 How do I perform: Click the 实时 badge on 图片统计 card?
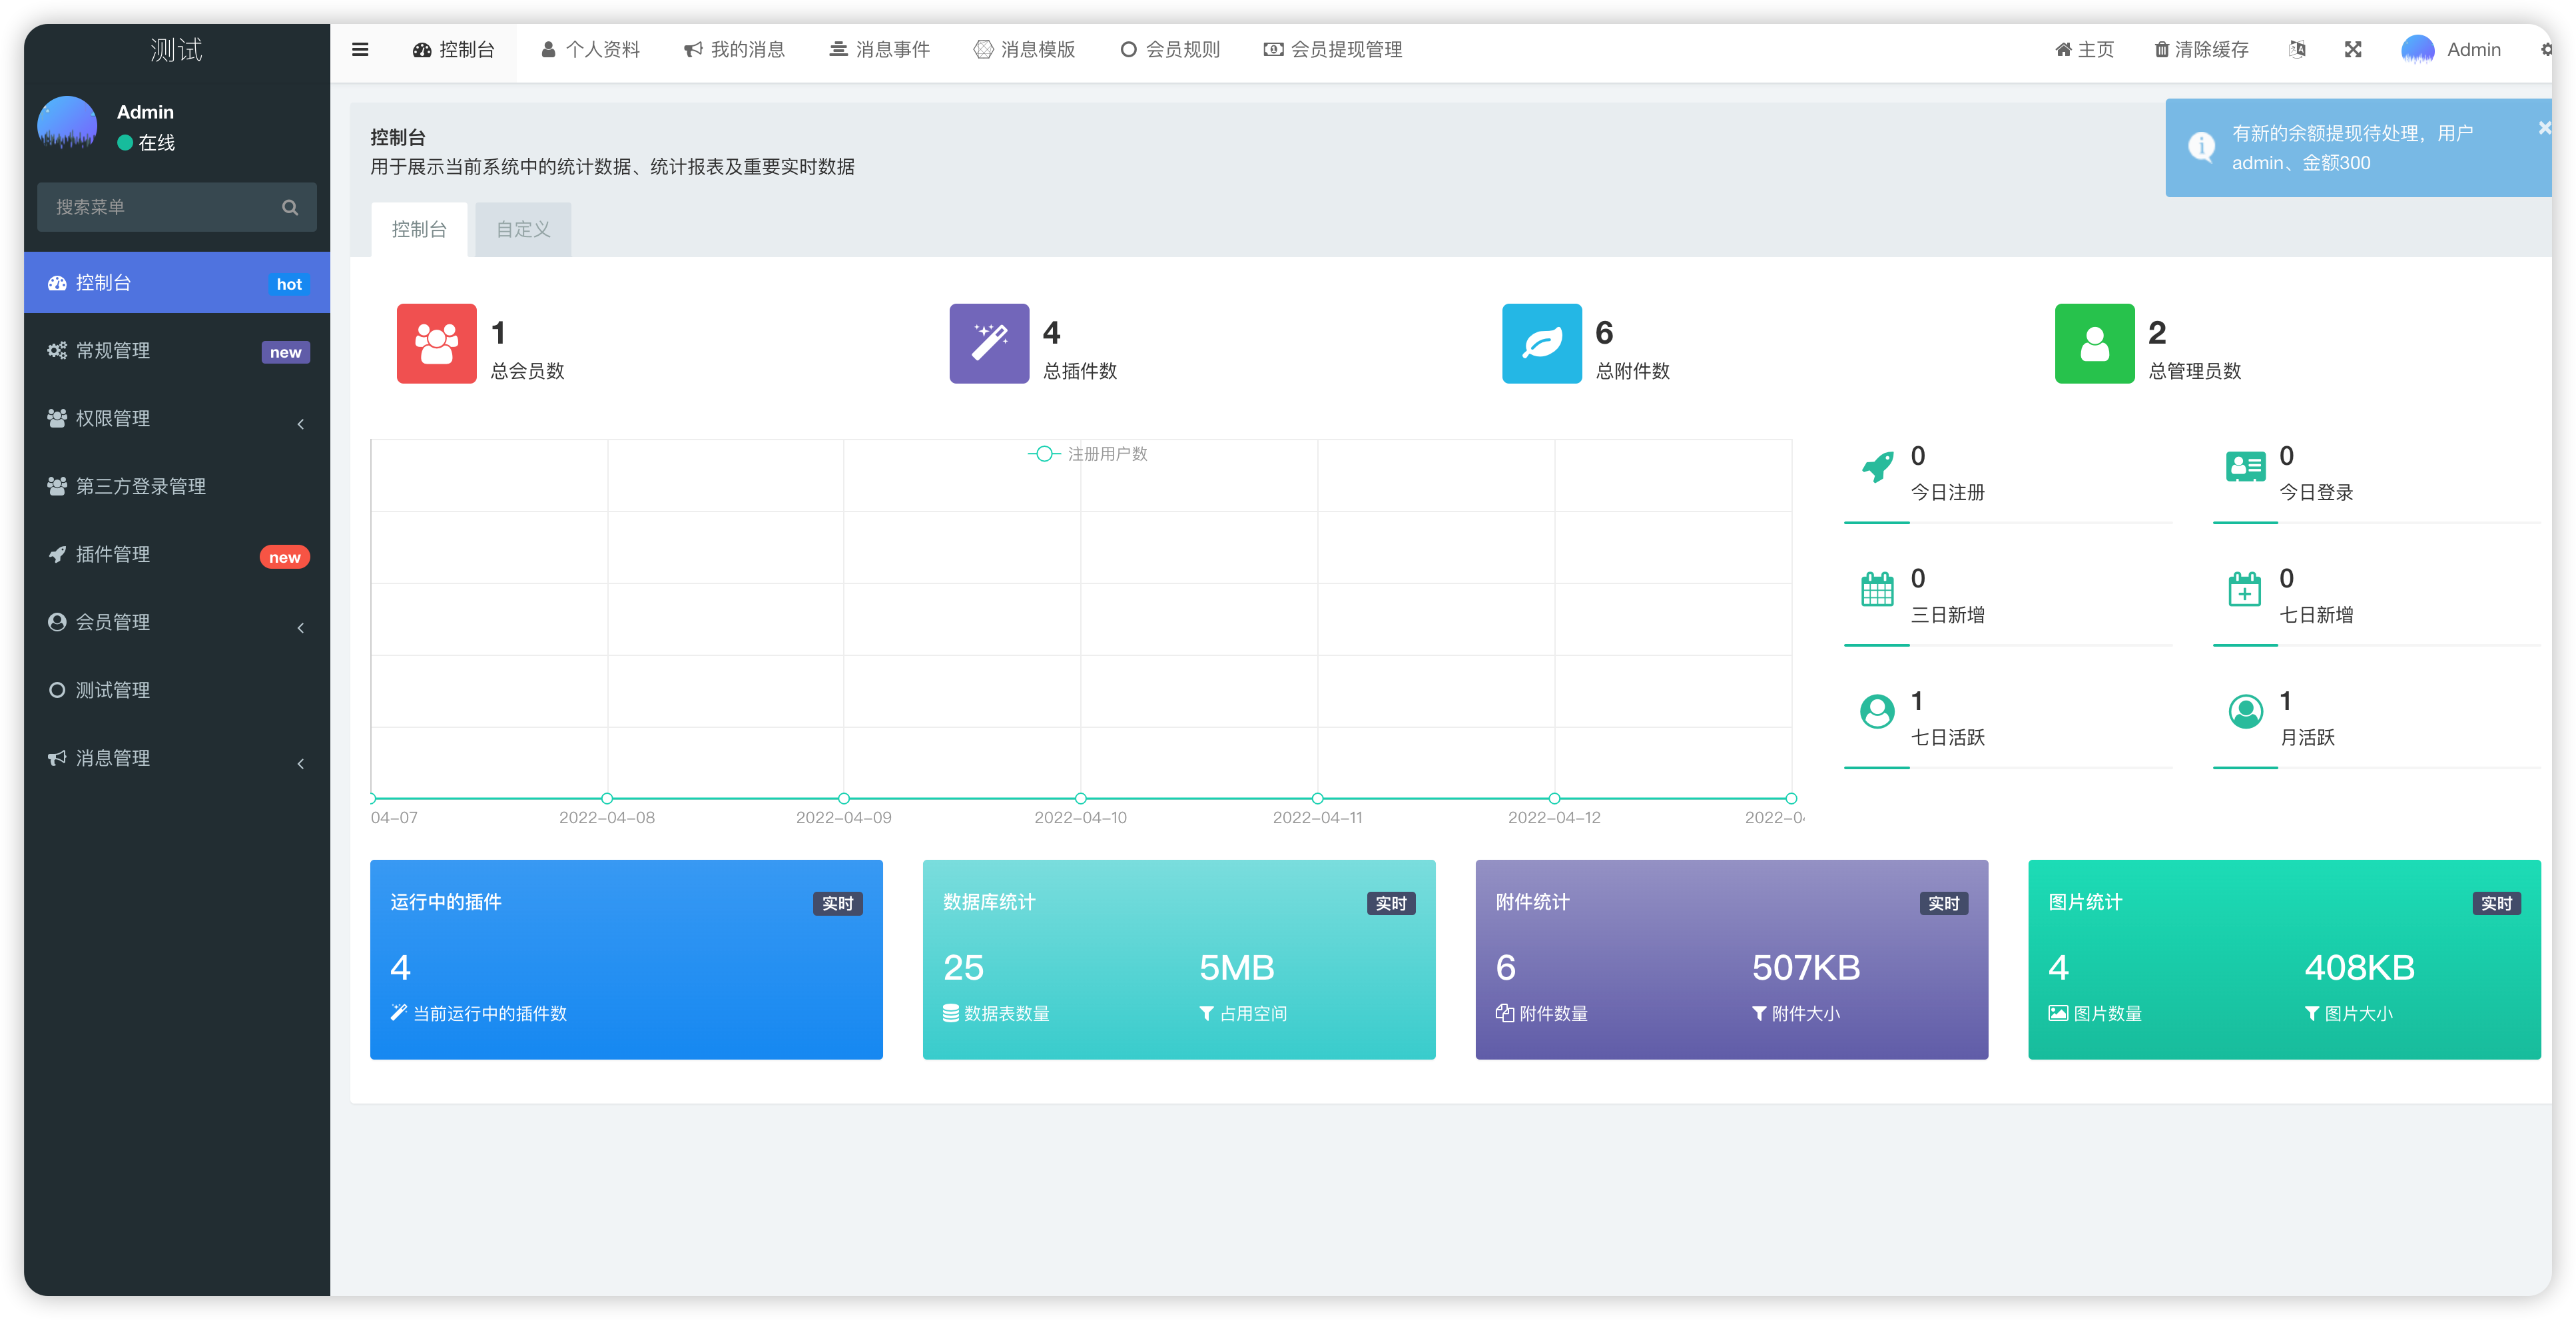point(2497,904)
